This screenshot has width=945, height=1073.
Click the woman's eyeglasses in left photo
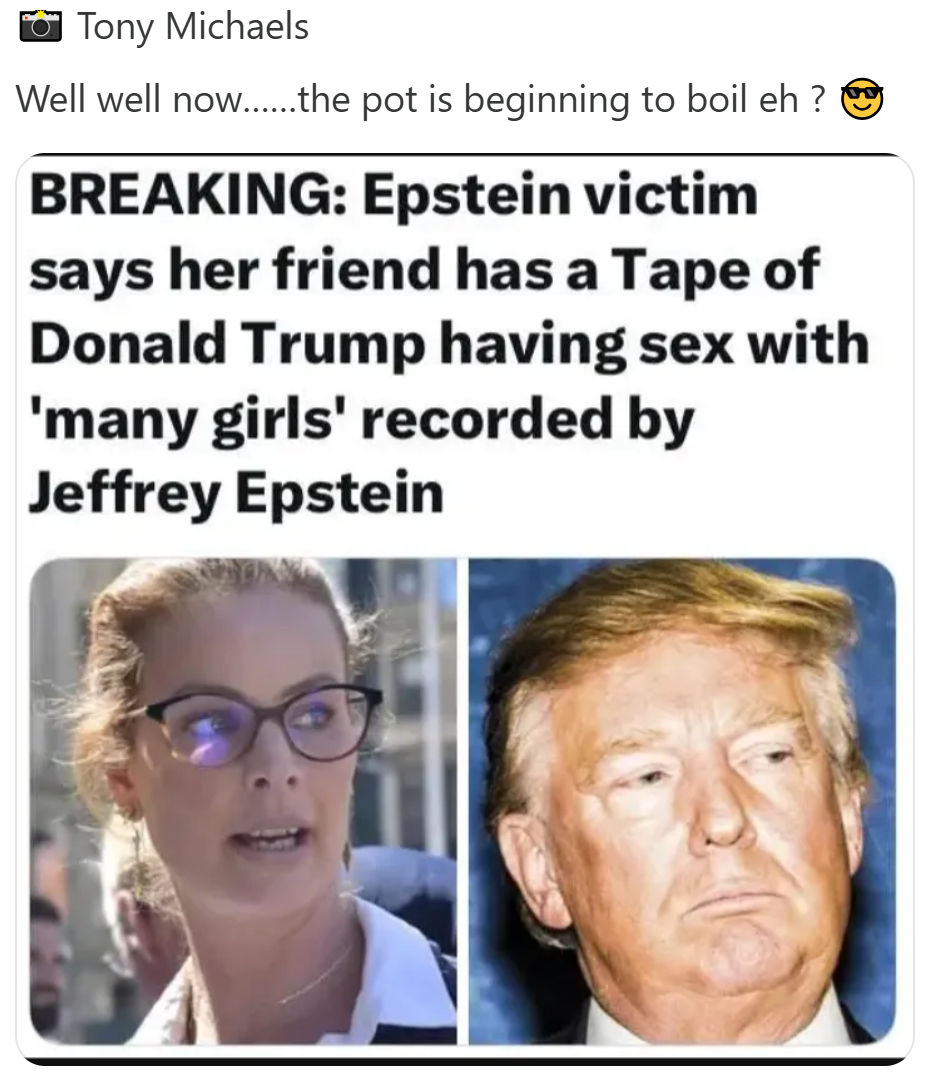click(263, 723)
